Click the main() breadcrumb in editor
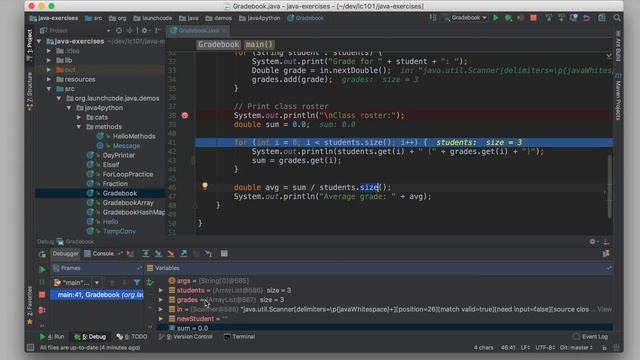 (259, 44)
